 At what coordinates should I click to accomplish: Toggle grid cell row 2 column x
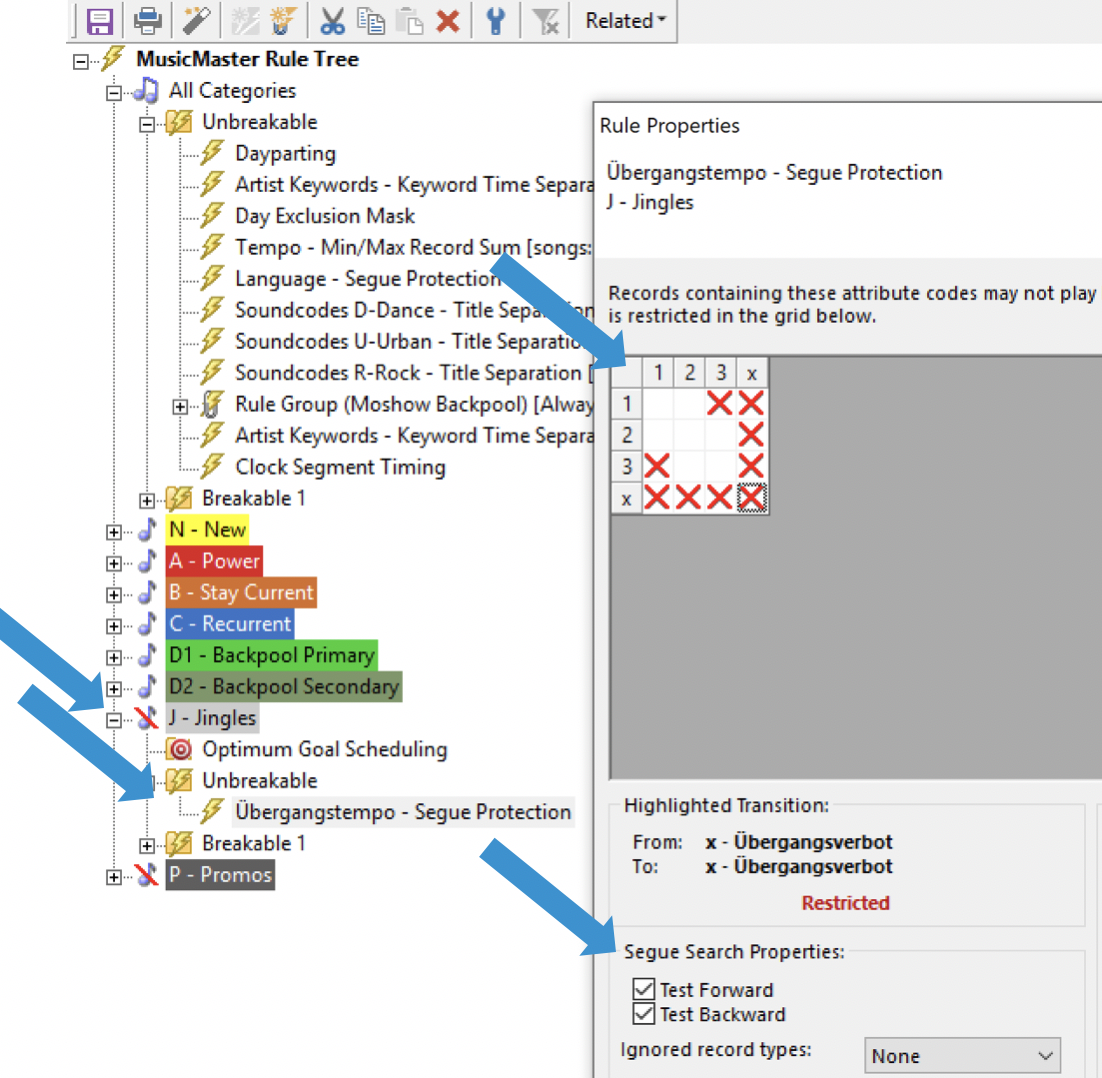(x=752, y=435)
